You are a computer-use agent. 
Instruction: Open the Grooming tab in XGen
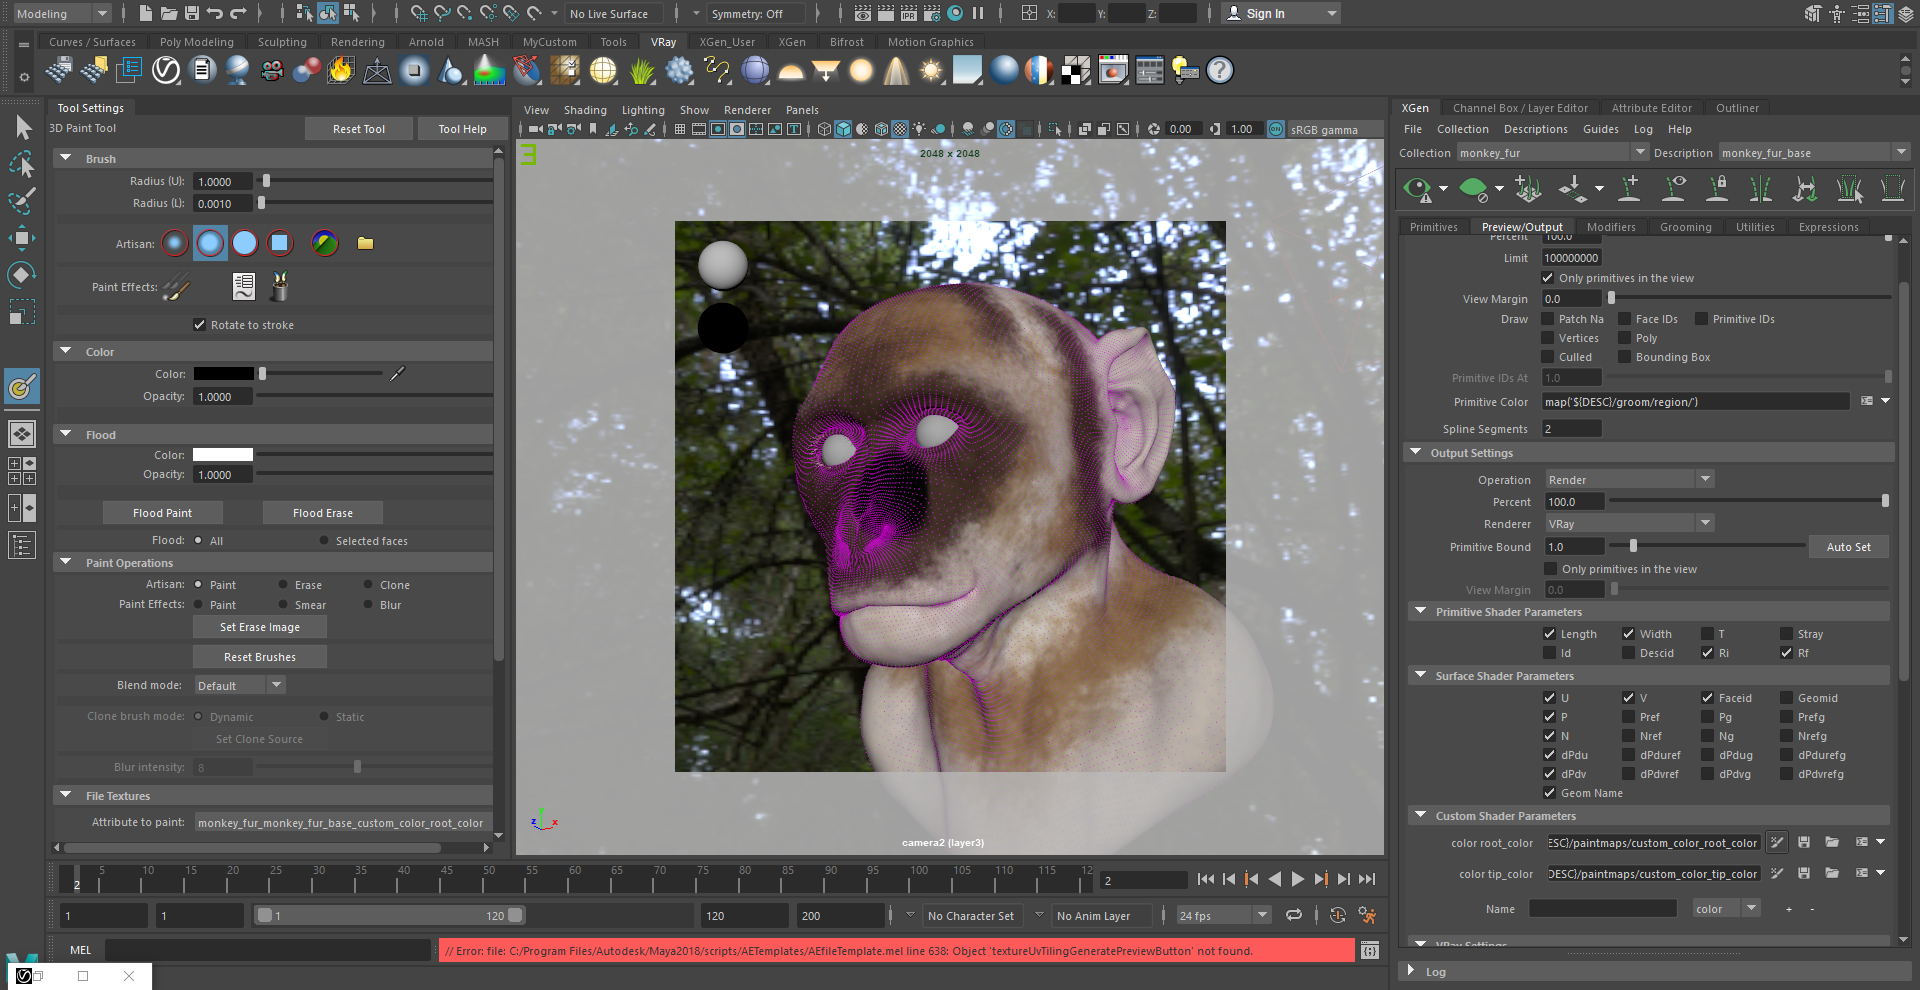point(1685,227)
